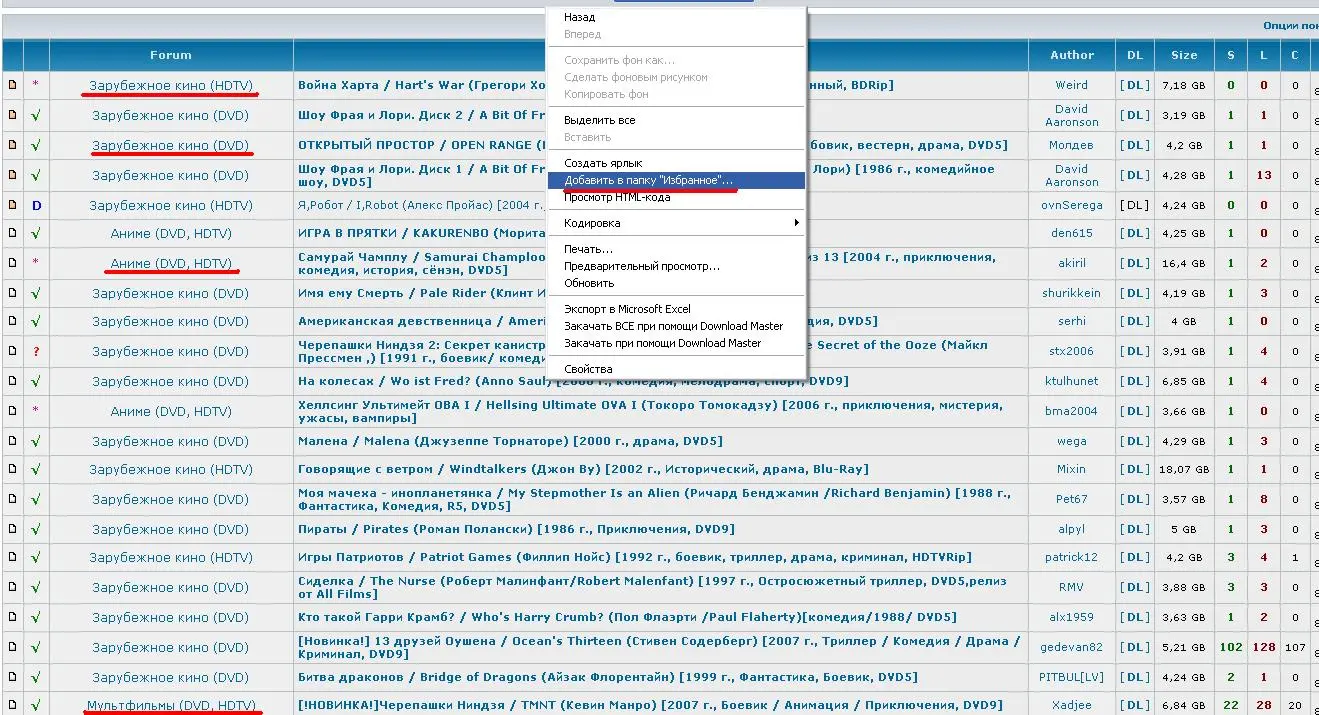Expand the Кодировка submenu arrow

point(796,223)
